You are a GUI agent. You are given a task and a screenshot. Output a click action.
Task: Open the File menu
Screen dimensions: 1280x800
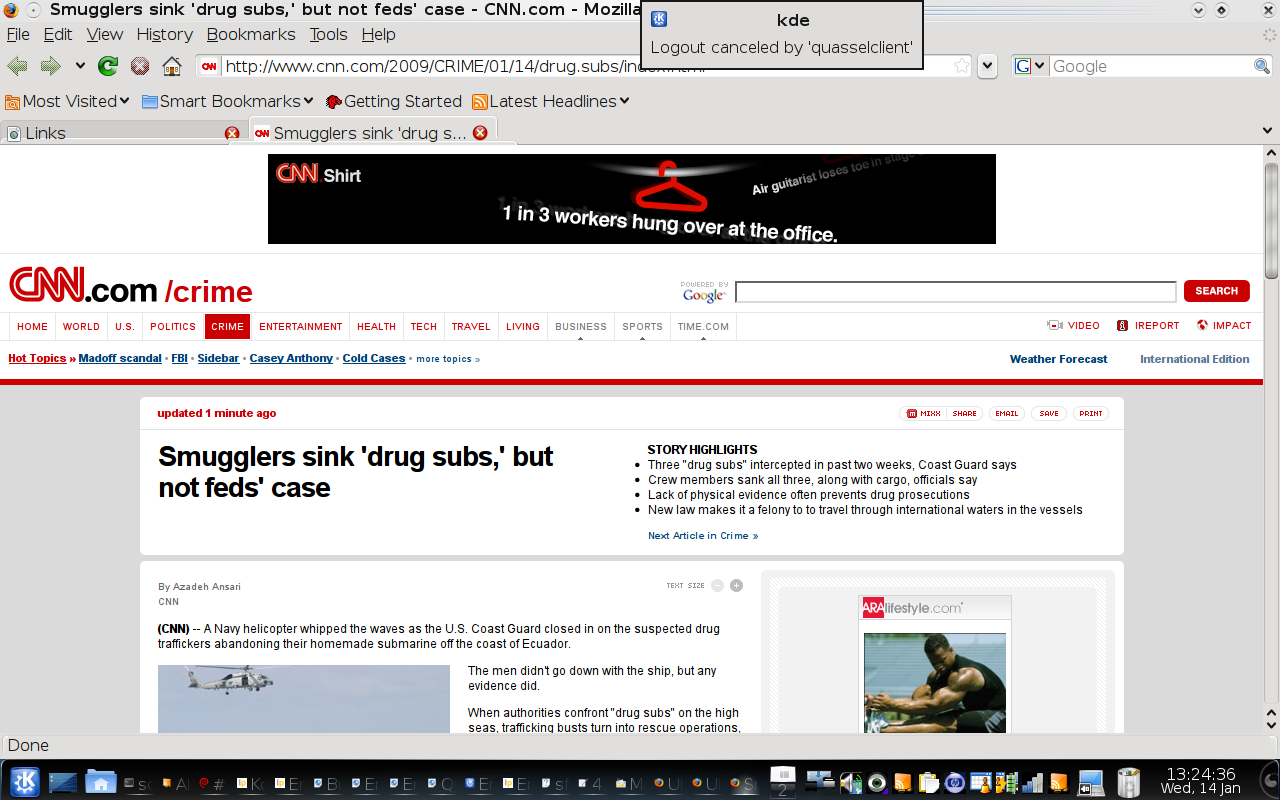click(18, 34)
